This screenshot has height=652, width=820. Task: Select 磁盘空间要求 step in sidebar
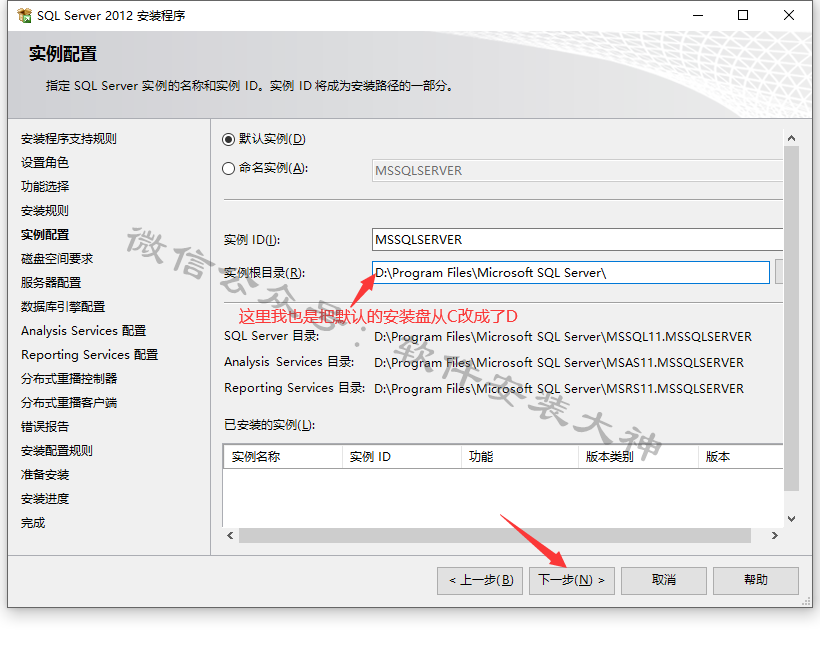coord(57,259)
